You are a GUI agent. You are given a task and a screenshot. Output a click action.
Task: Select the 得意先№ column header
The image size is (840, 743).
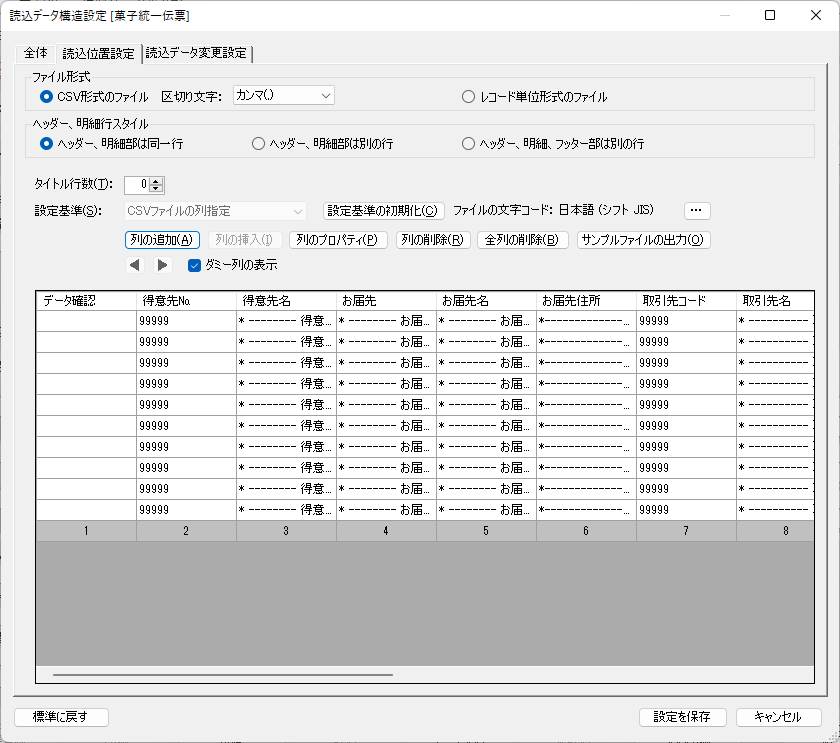point(186,301)
